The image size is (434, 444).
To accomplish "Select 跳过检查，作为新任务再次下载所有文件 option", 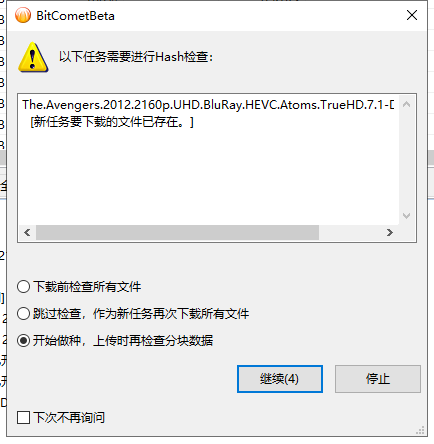I will click(x=23, y=314).
